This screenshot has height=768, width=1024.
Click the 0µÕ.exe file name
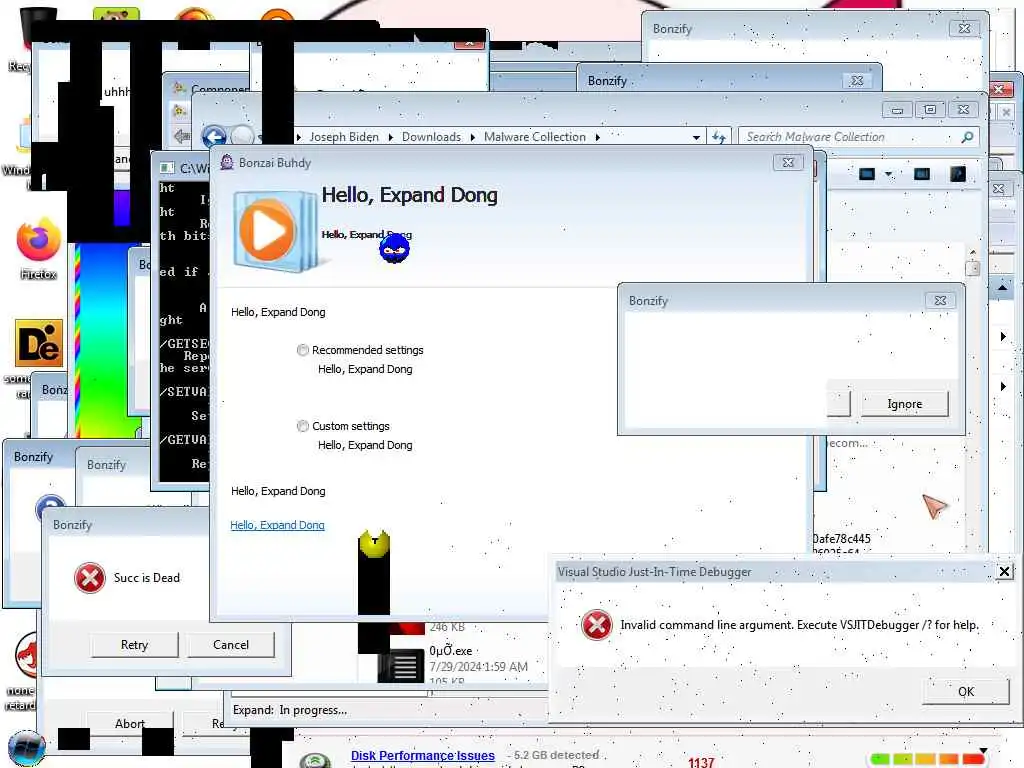point(451,650)
